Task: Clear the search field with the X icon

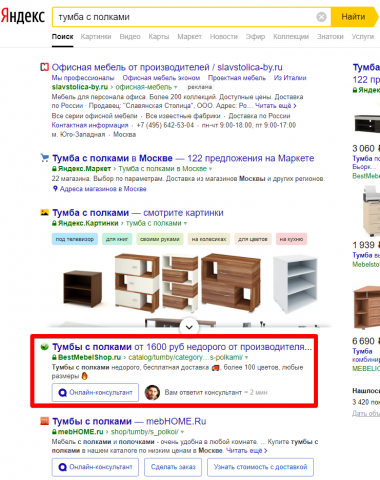Action: coord(321,17)
